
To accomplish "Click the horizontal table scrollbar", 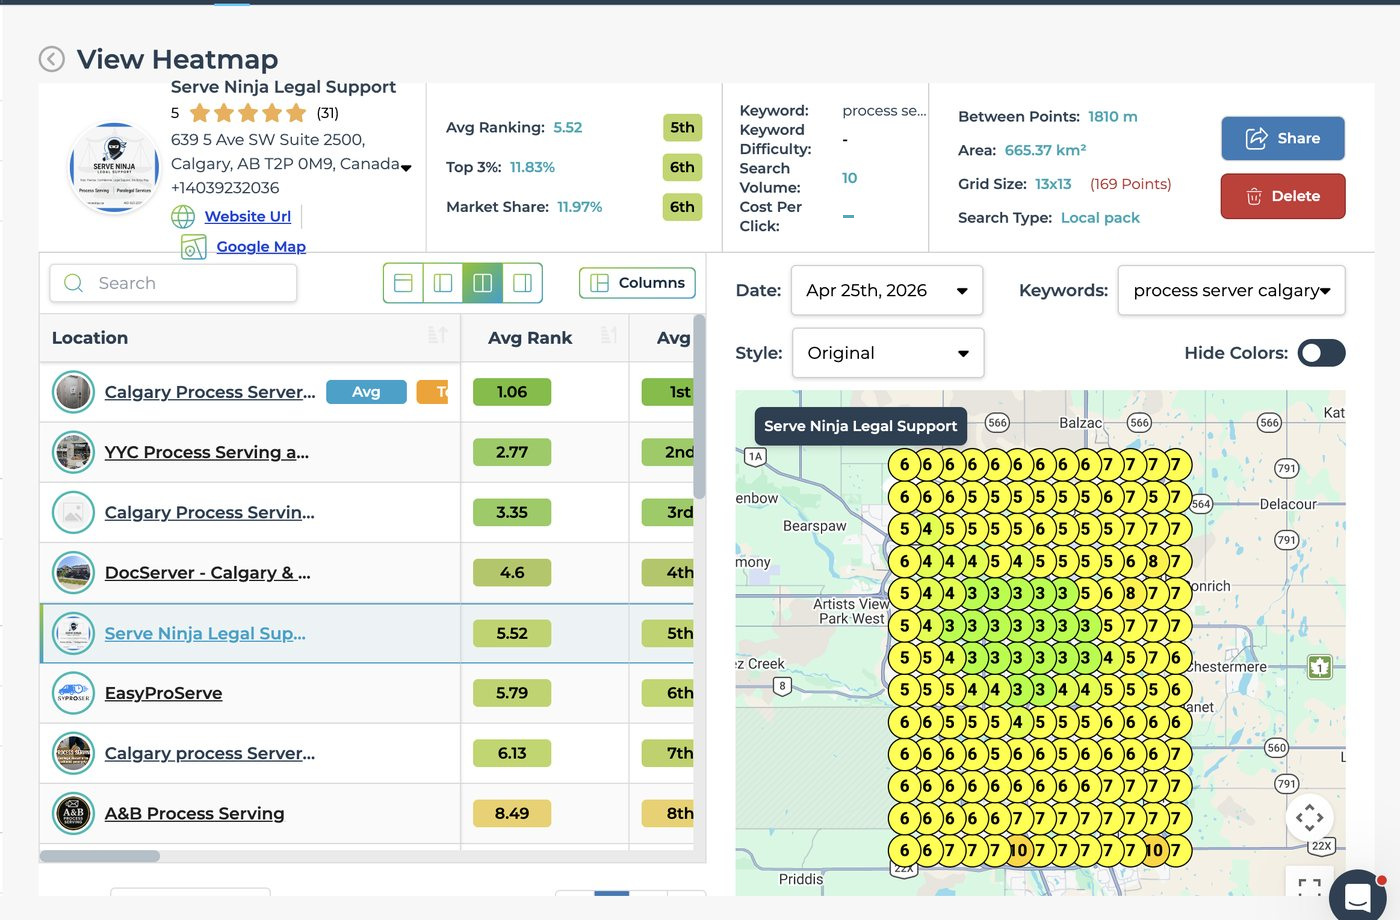I will 99,856.
